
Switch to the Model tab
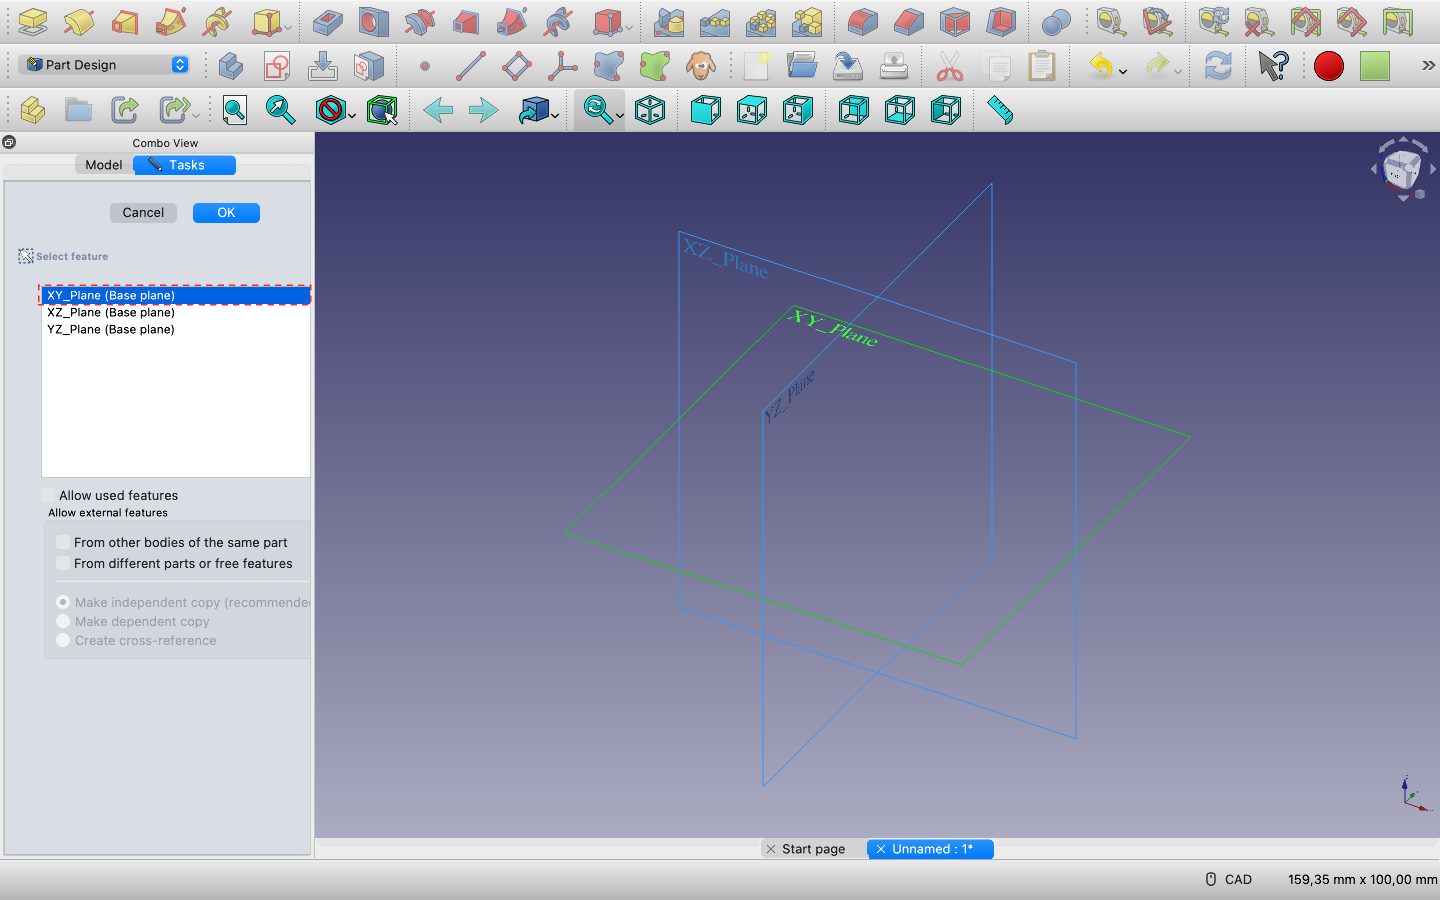click(x=103, y=164)
